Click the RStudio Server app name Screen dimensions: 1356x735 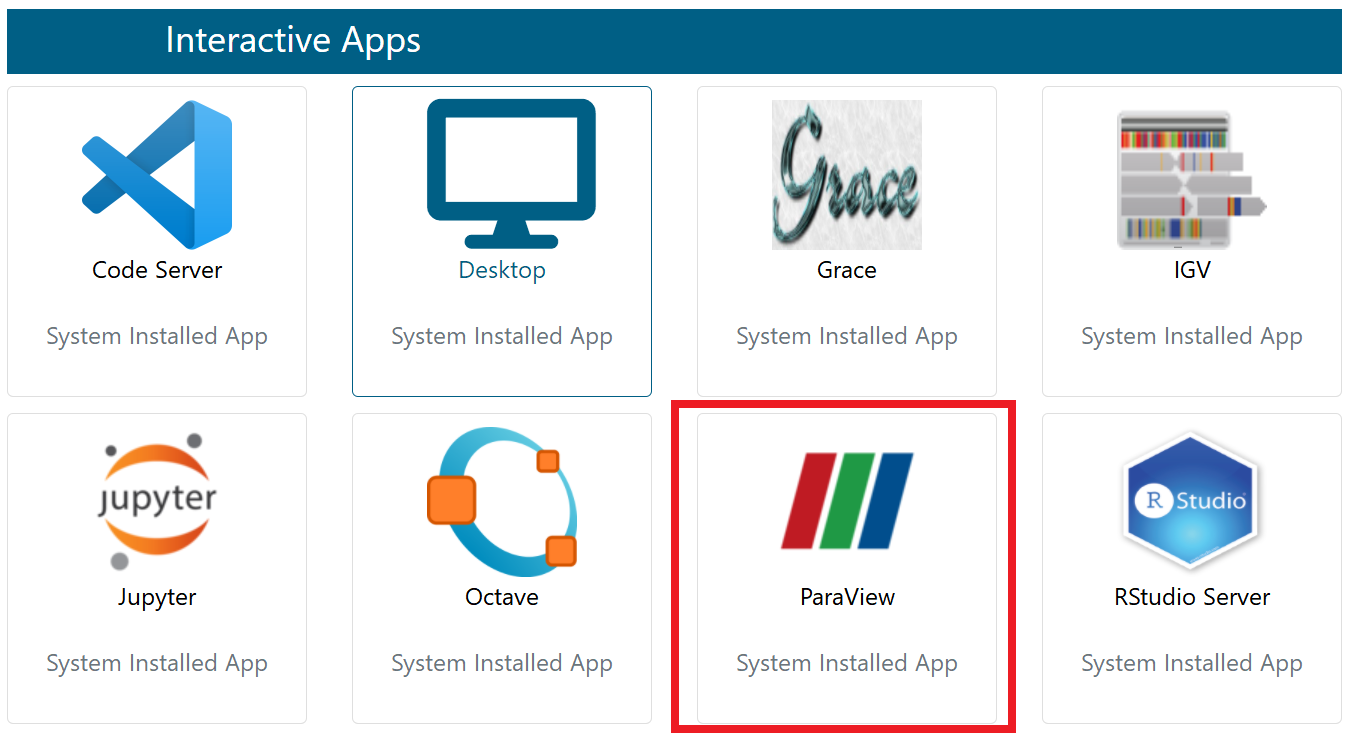pos(1192,597)
